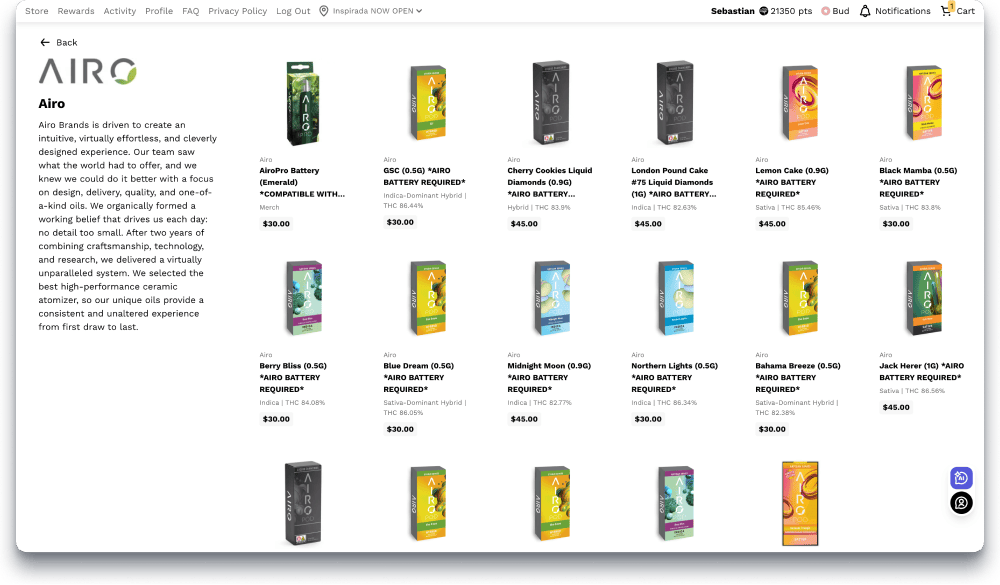The width and height of the screenshot is (1000, 585).
Task: Go to the Rewards page
Action: click(x=76, y=11)
